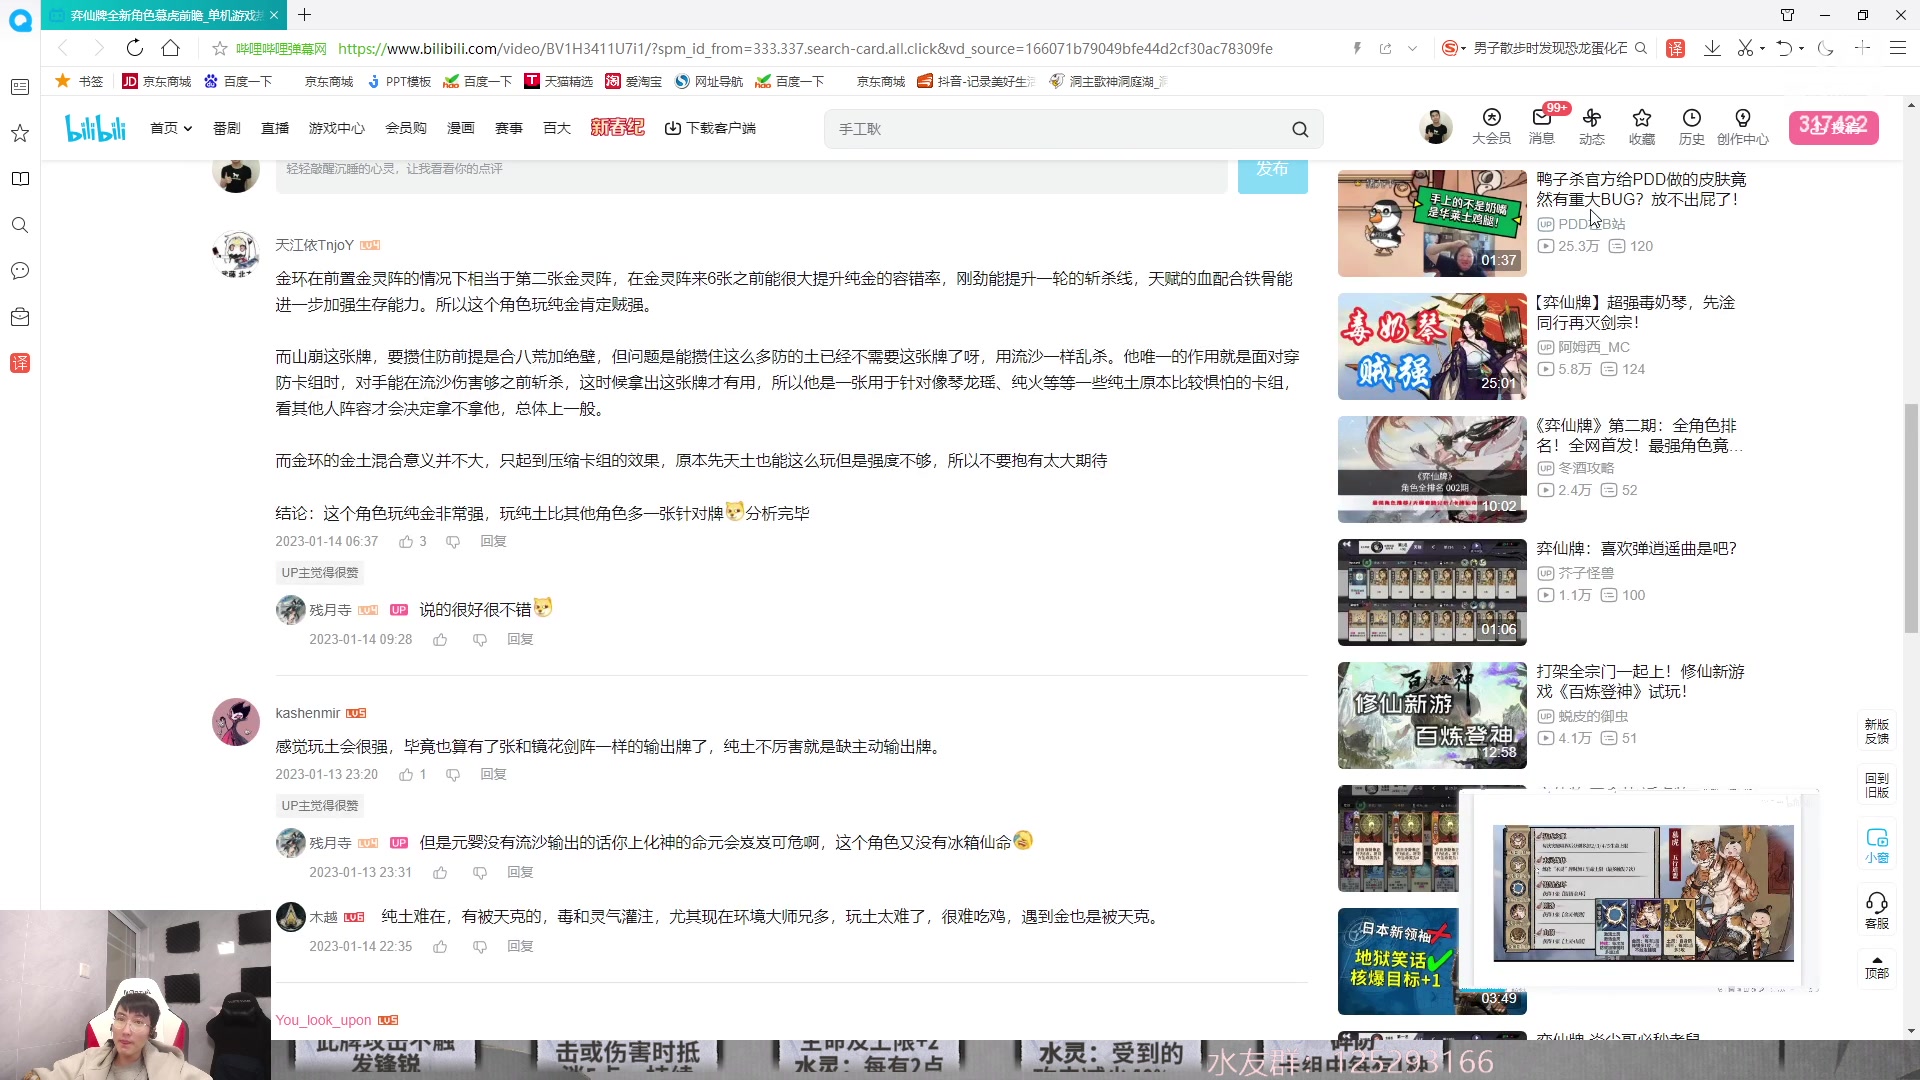This screenshot has height=1080, width=1920.
Task: Select the 直播 menu item
Action: coord(275,128)
